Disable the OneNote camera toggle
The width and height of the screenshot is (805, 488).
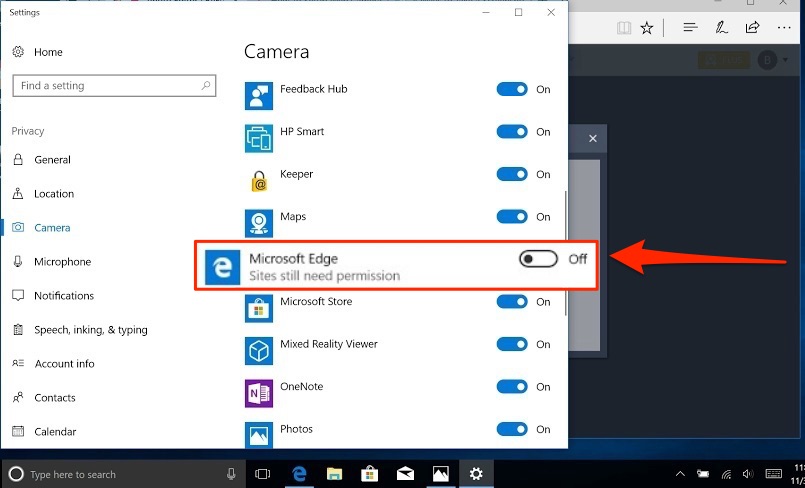(x=512, y=387)
